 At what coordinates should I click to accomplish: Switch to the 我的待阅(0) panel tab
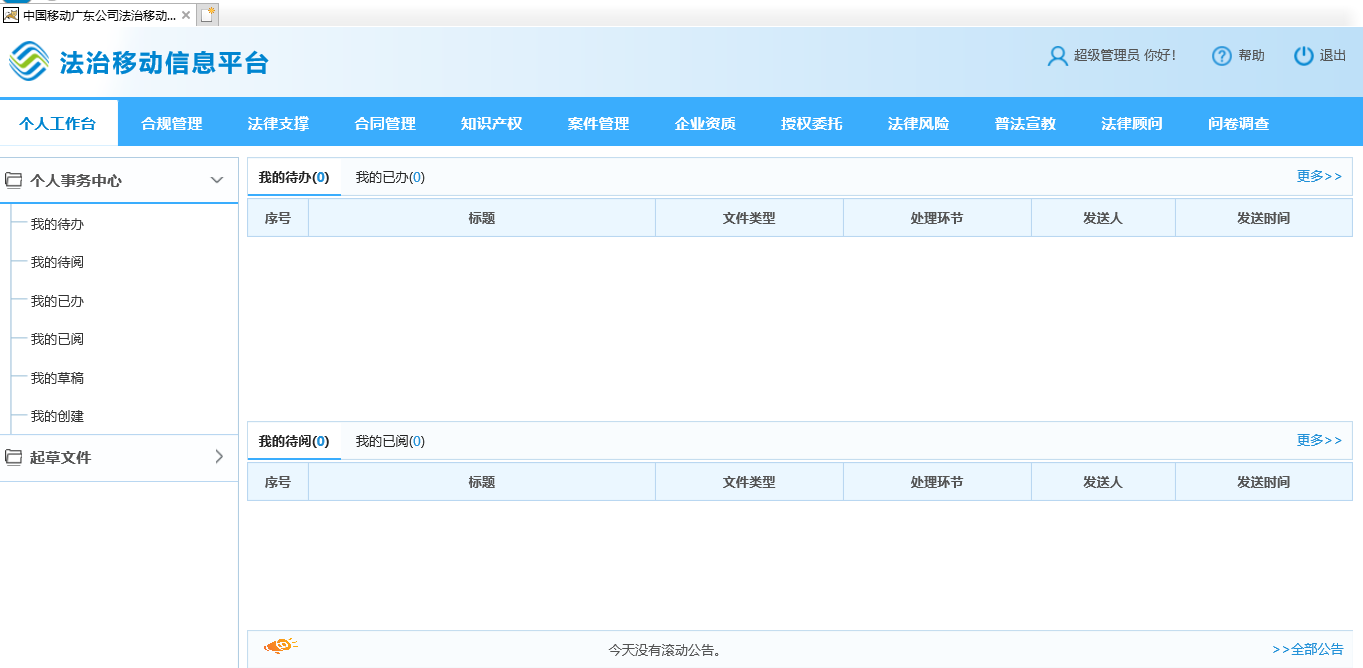click(294, 441)
